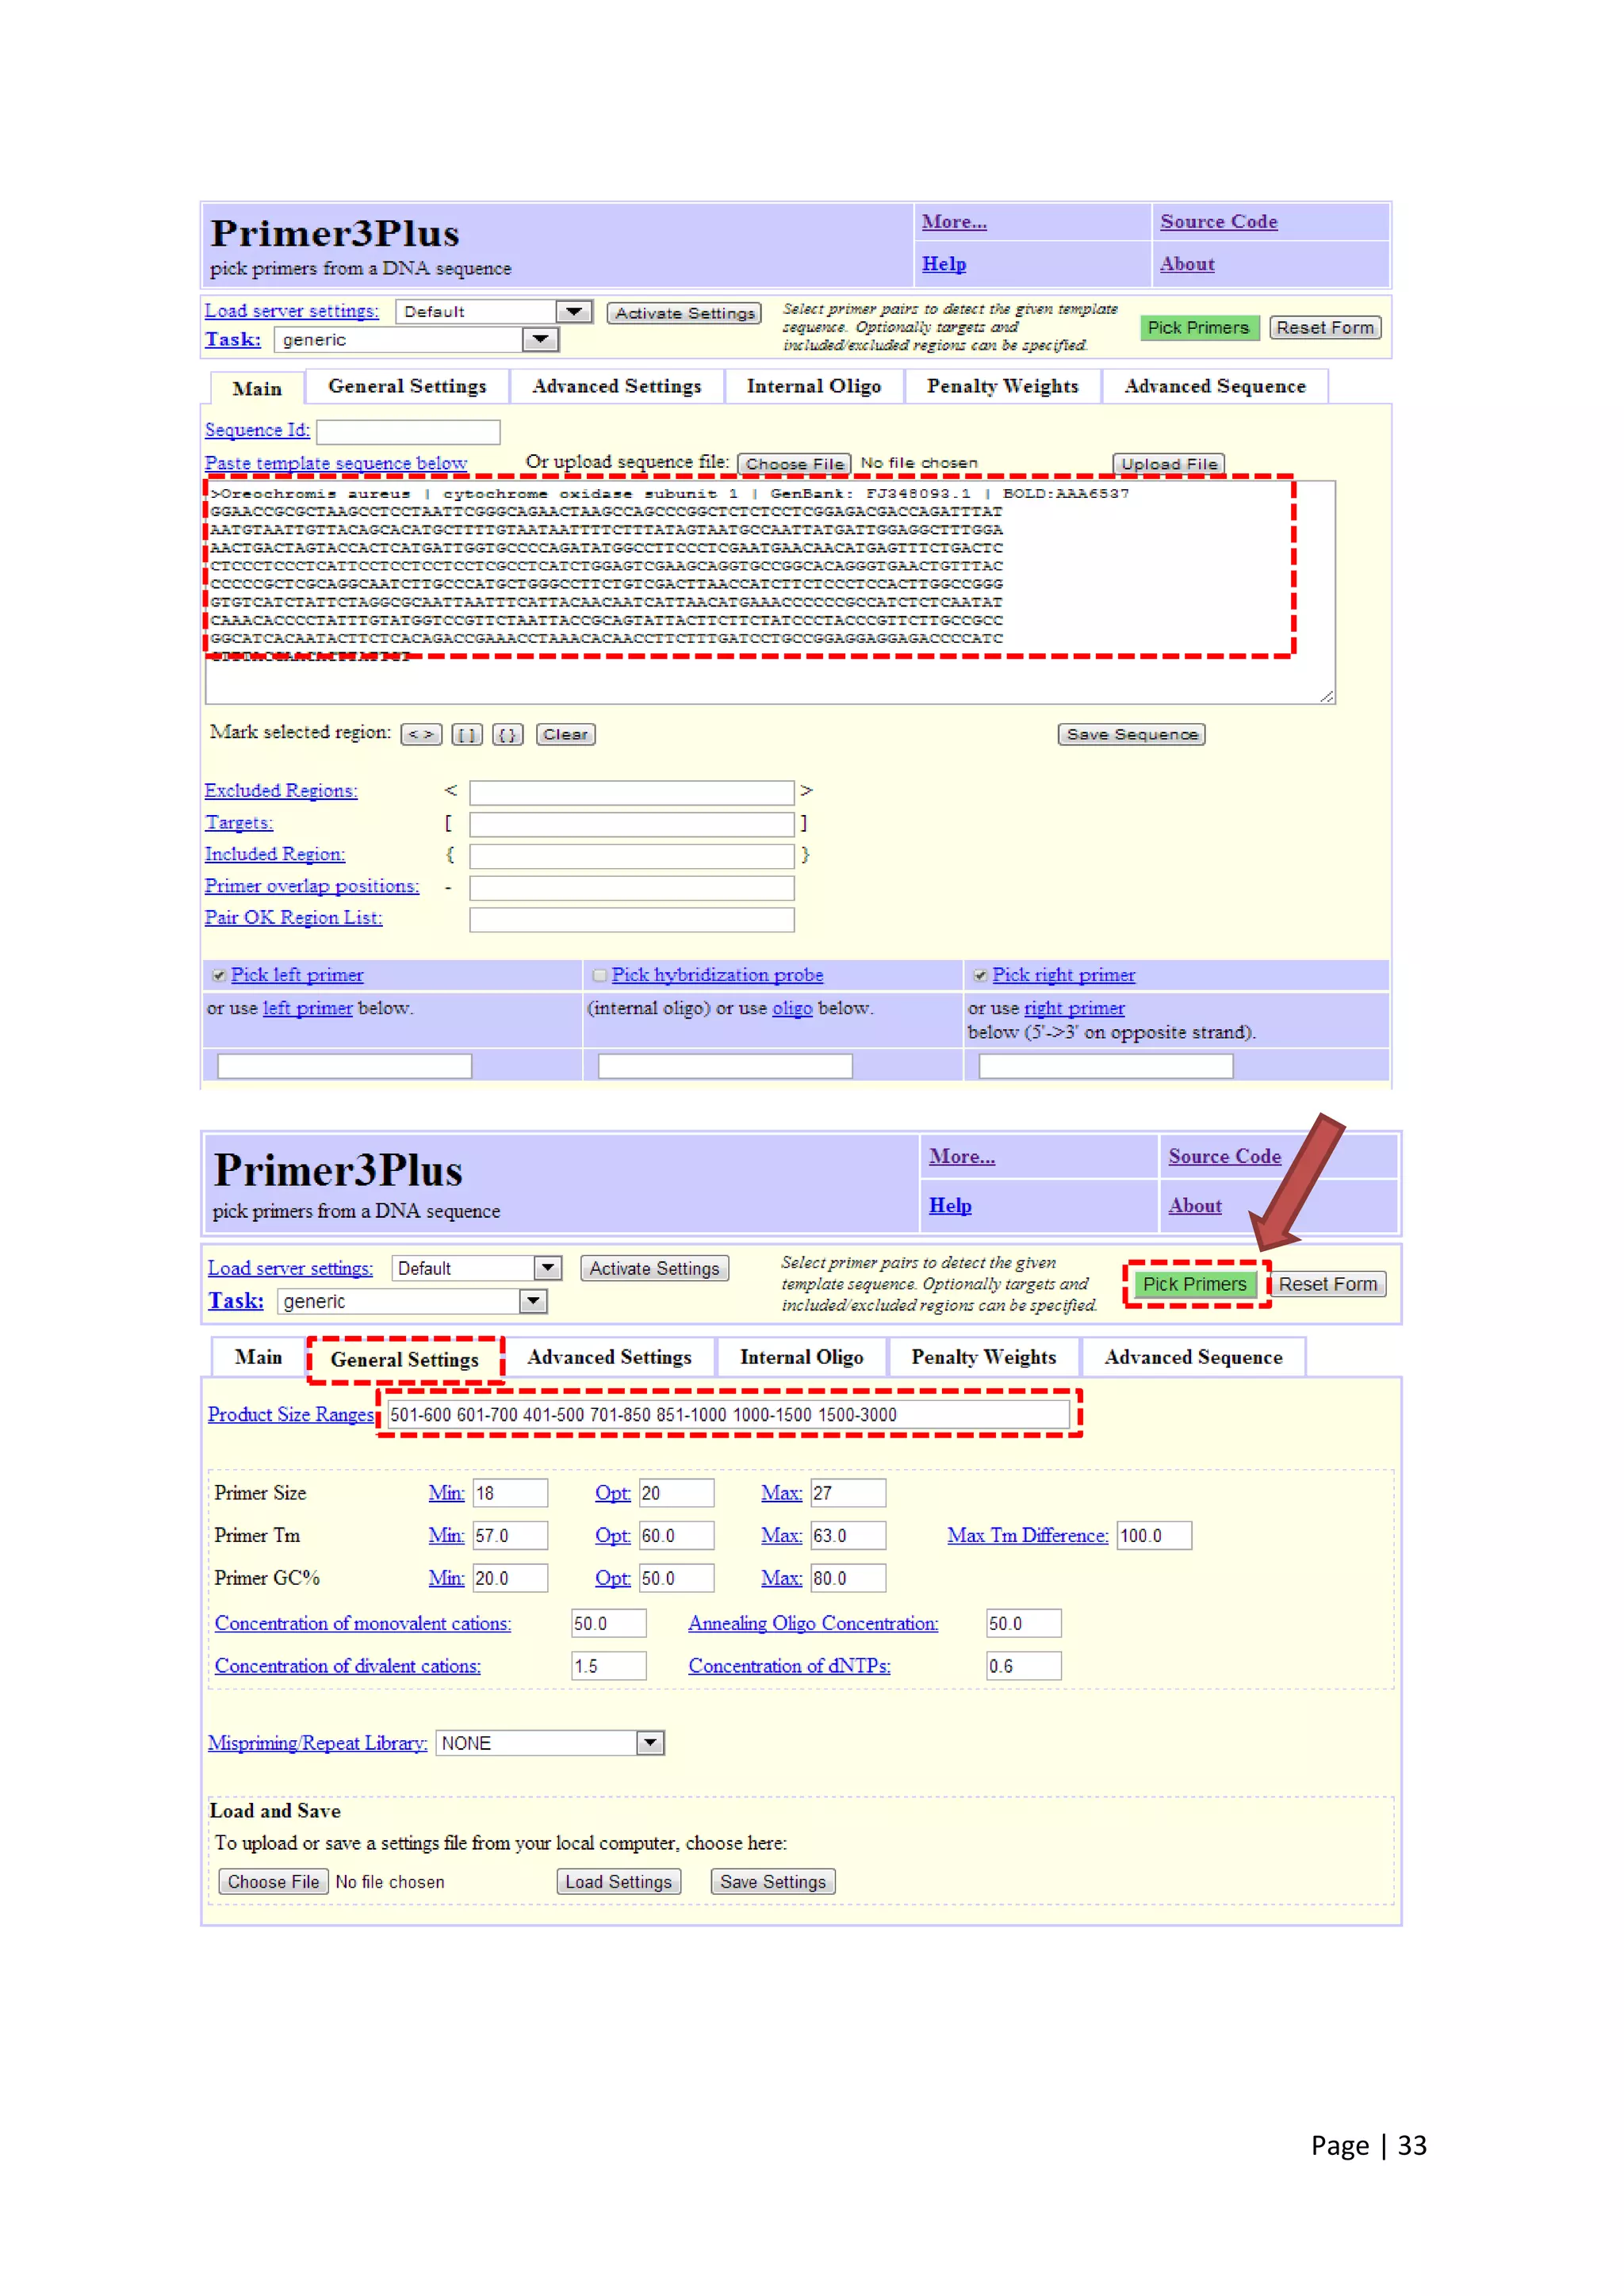
Task: Click the Excluded Regions input field
Action: [631, 793]
